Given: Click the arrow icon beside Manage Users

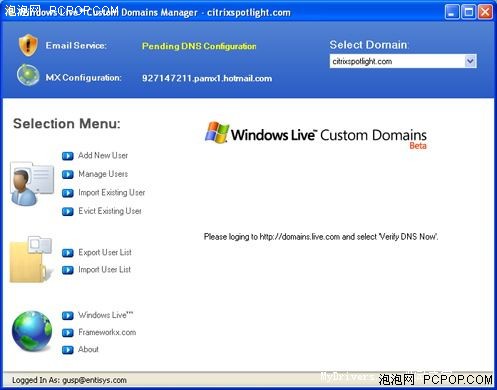Looking at the screenshot, I should pos(68,174).
